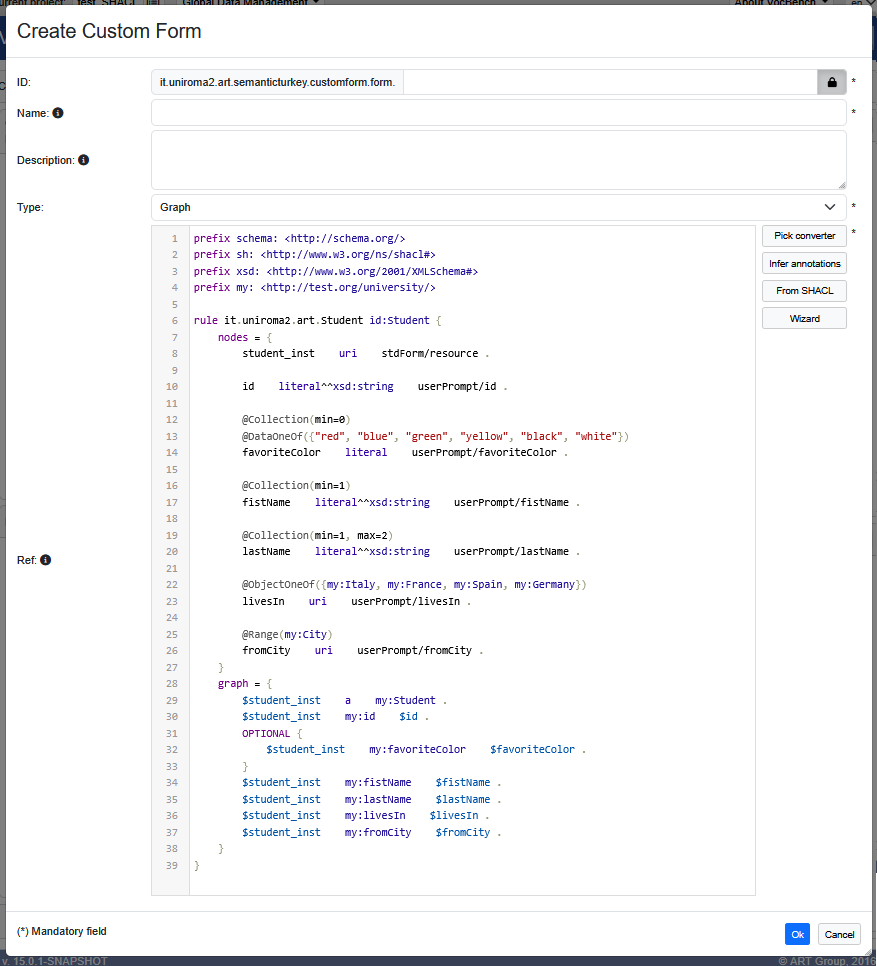This screenshot has width=877, height=966.
Task: Click the info icon next to Ref
Action: (45, 560)
